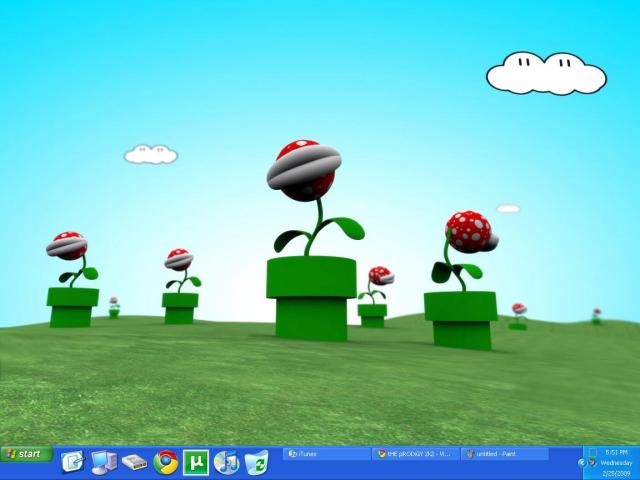
Task: Click the date 2/25/2009 in the tray
Action: pos(616,473)
